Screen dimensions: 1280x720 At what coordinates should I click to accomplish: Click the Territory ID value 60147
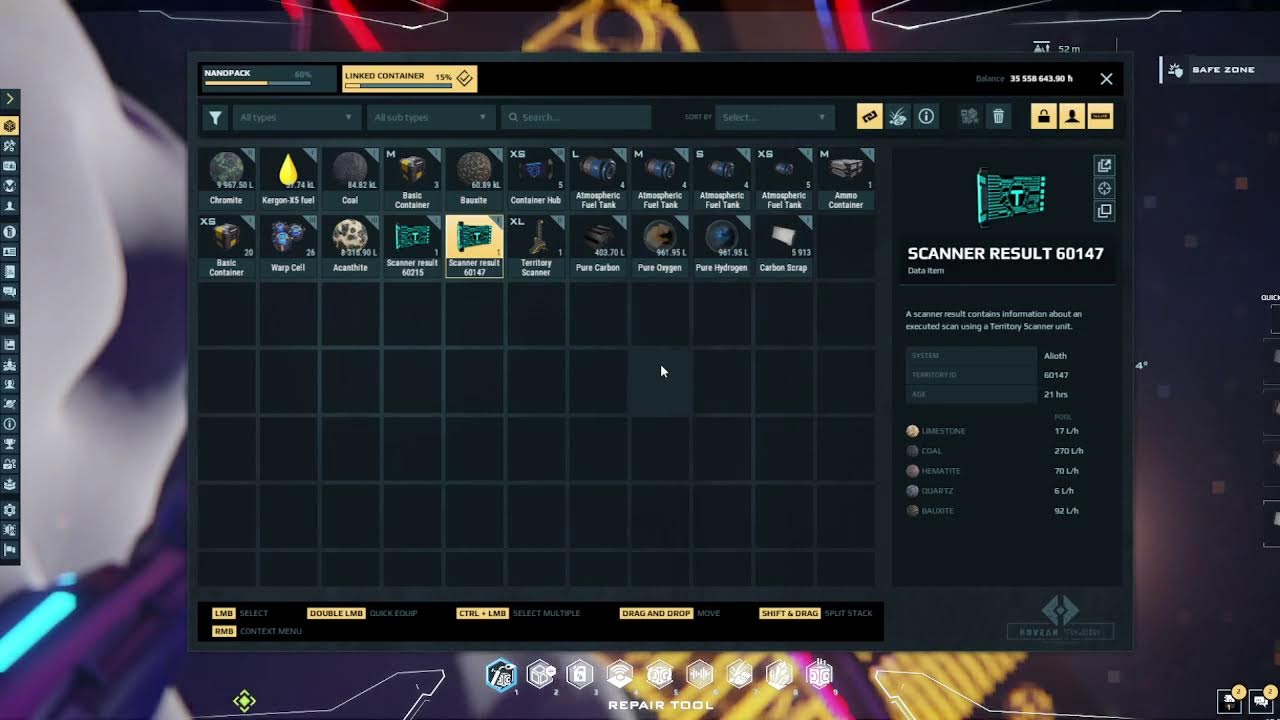tap(1056, 375)
